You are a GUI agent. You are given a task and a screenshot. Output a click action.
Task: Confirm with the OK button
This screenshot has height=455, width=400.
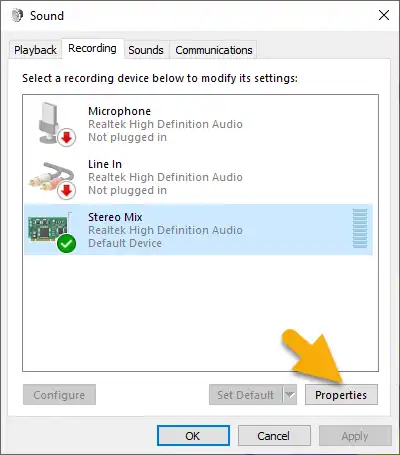pyautogui.click(x=193, y=436)
